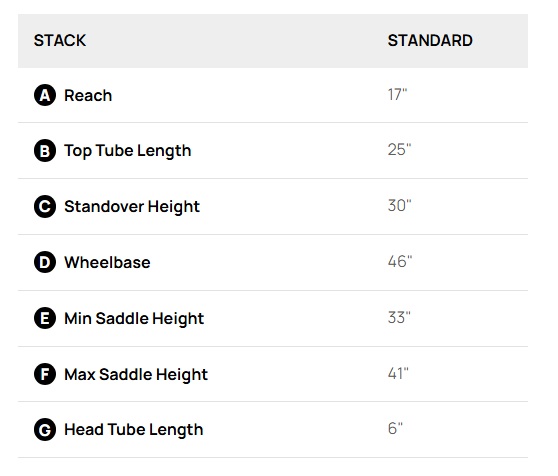Click the 46" Wheelbase value

pos(400,261)
